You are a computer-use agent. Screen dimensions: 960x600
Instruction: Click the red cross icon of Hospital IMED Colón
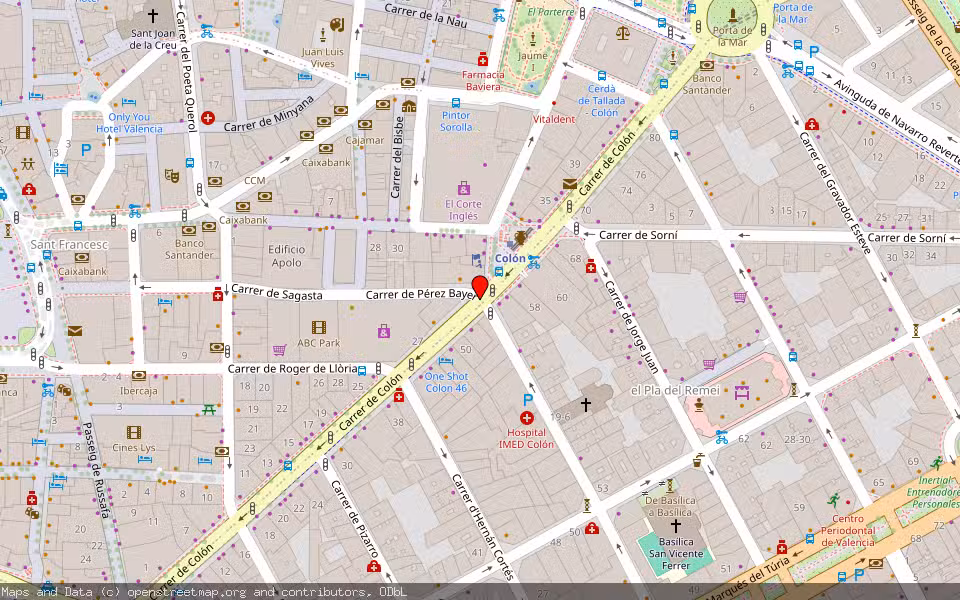click(527, 417)
